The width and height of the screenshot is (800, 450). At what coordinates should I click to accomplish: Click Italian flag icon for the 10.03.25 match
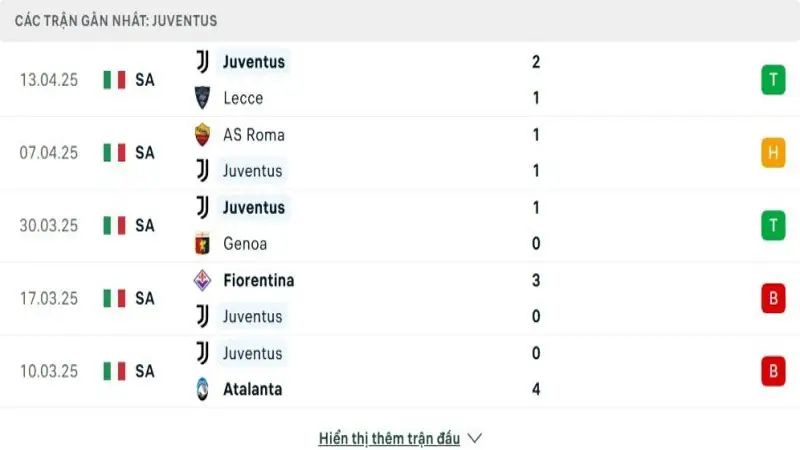click(x=114, y=371)
